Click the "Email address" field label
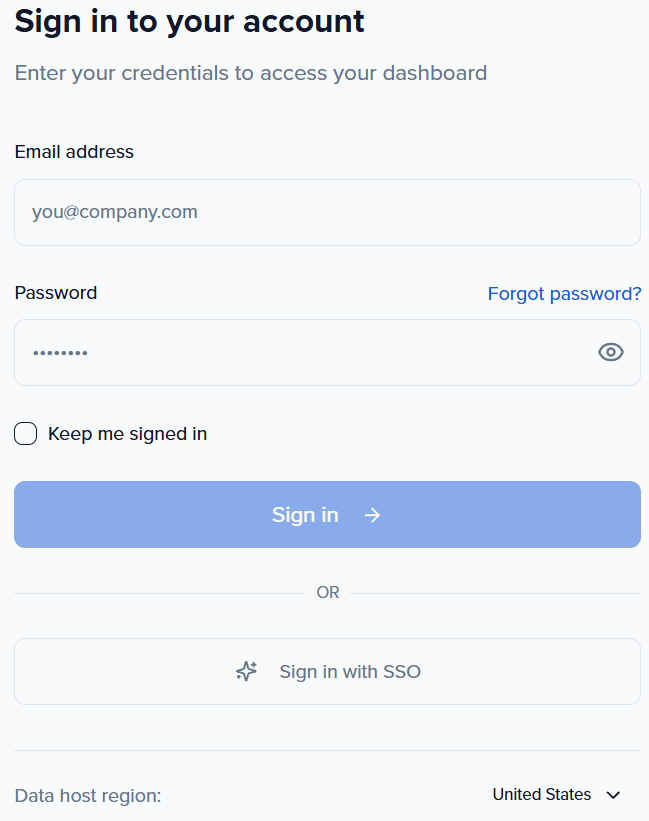 pyautogui.click(x=74, y=152)
